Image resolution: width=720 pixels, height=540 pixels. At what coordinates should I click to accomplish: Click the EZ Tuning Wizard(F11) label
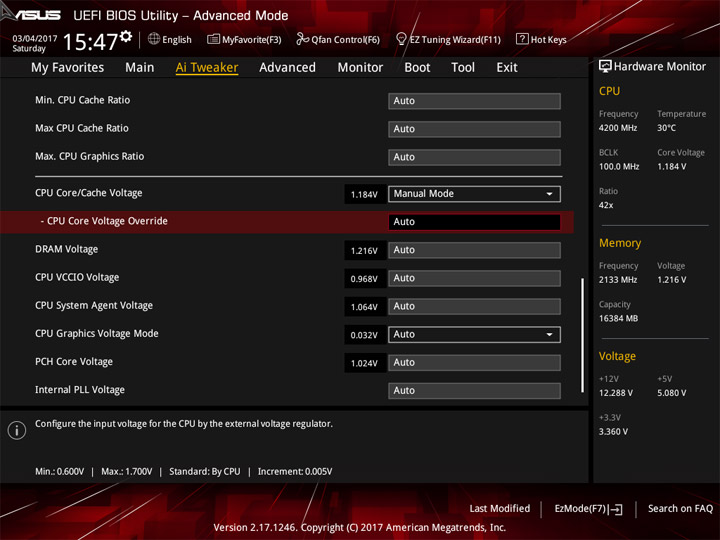pyautogui.click(x=455, y=39)
